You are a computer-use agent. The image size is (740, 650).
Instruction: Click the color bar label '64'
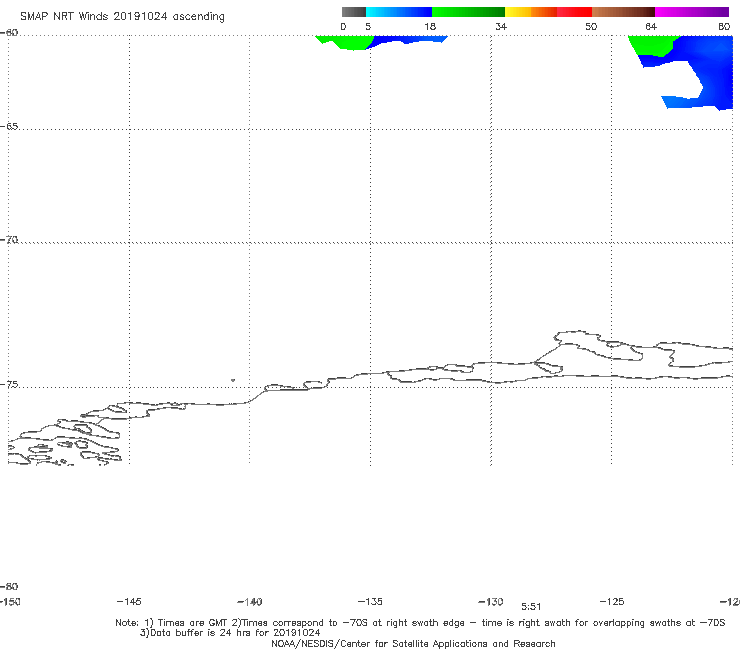651,26
